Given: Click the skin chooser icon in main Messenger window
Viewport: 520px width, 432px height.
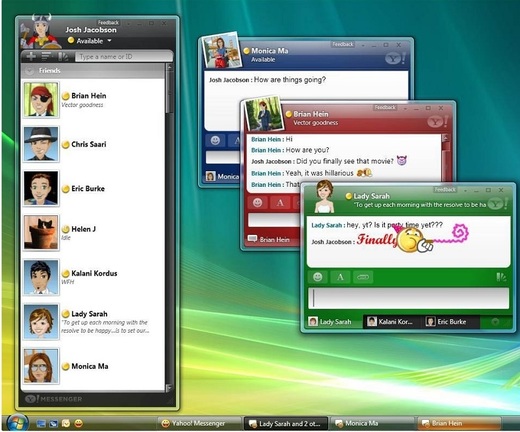Looking at the screenshot, I should coord(63,57).
